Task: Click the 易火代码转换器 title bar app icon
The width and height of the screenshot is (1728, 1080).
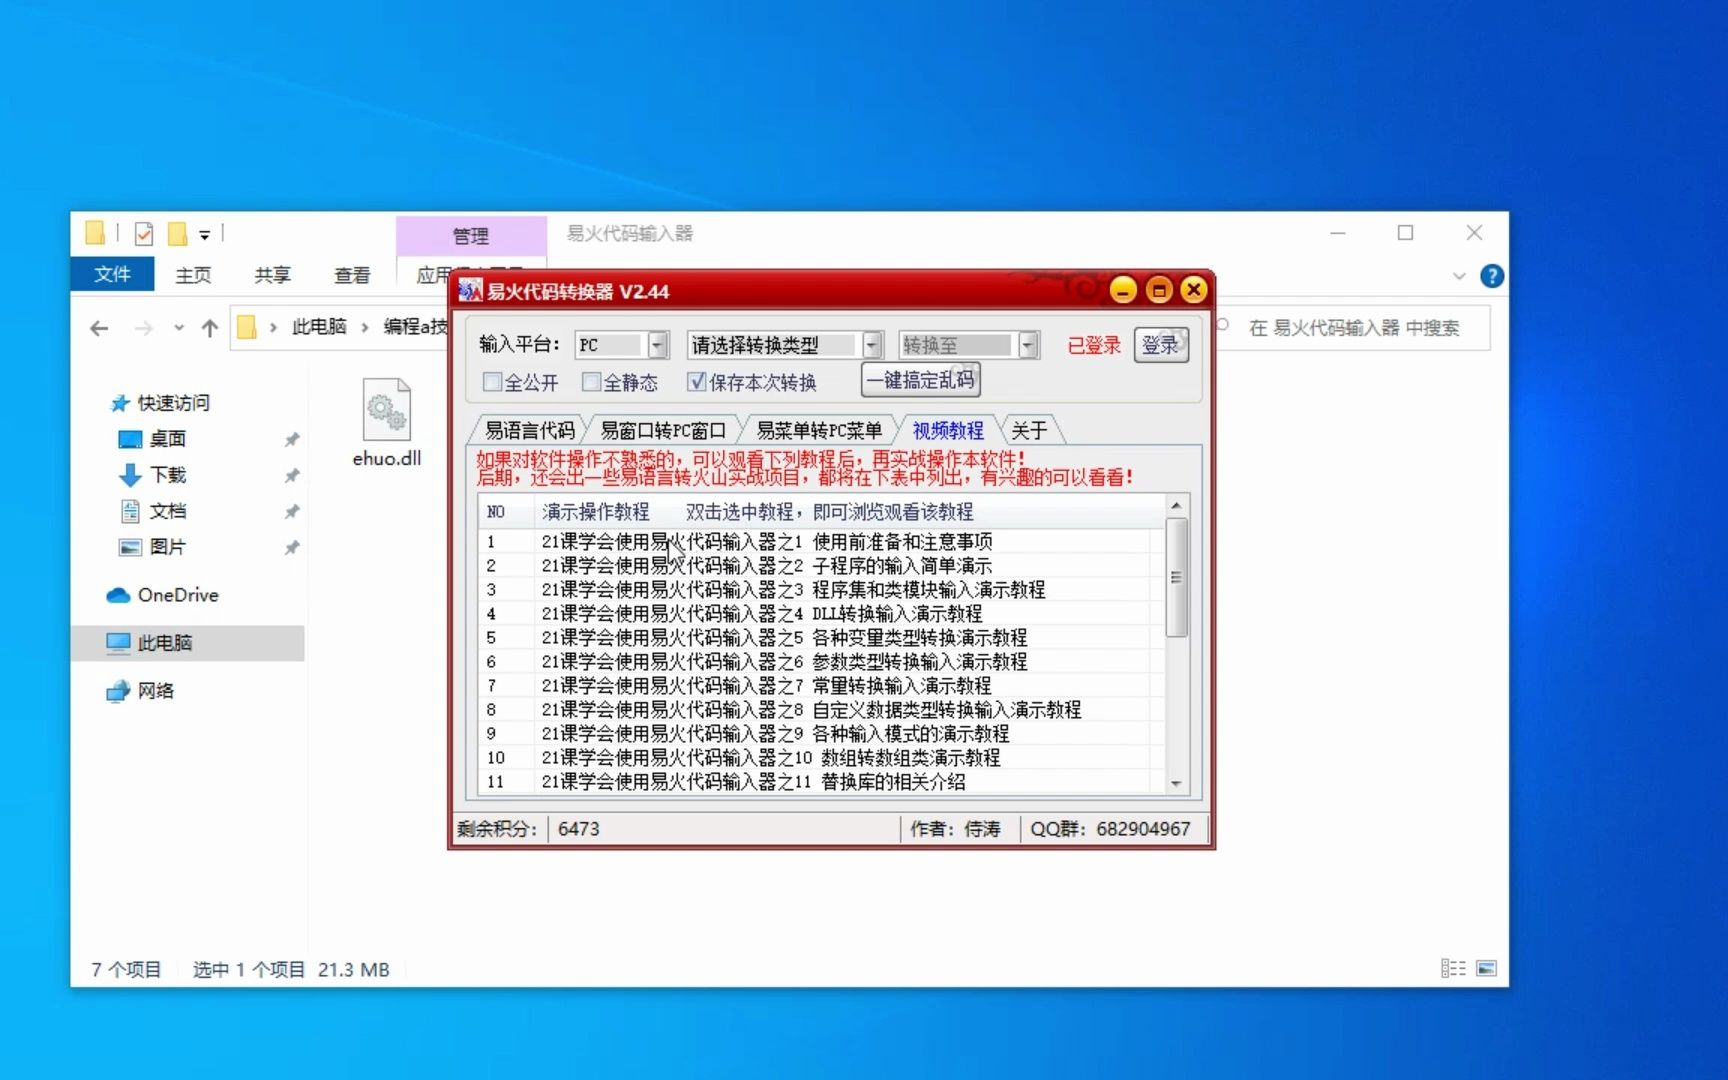Action: [469, 291]
